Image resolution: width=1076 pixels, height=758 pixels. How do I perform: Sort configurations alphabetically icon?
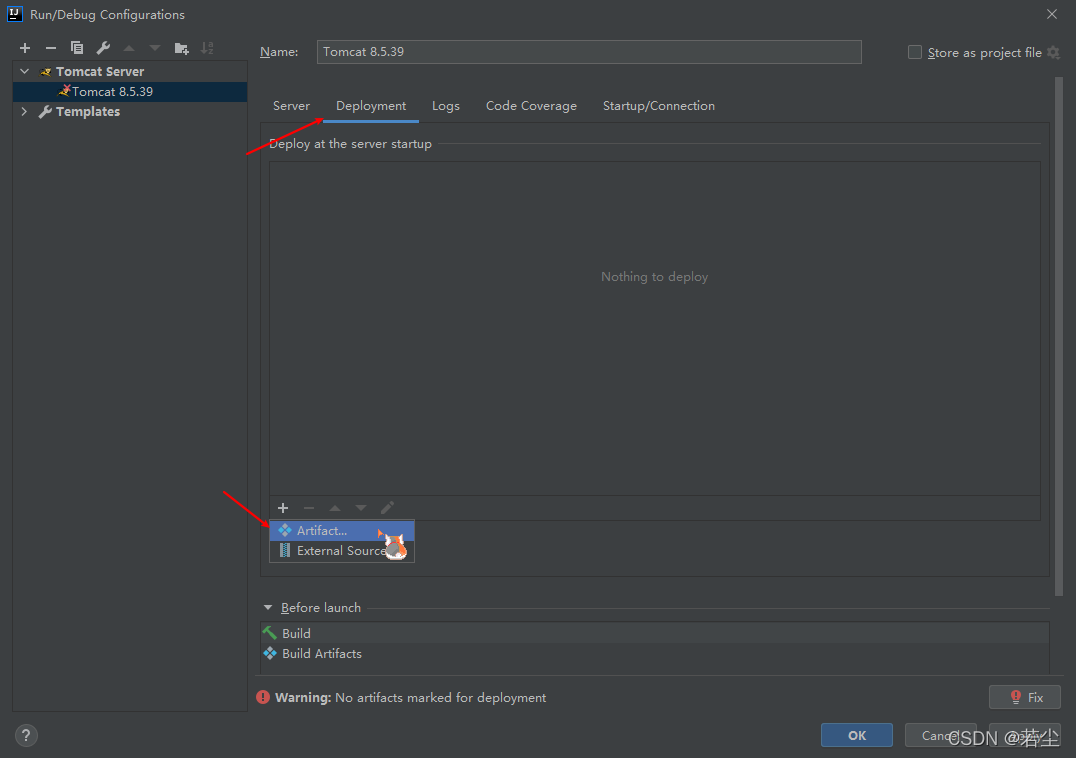[207, 48]
